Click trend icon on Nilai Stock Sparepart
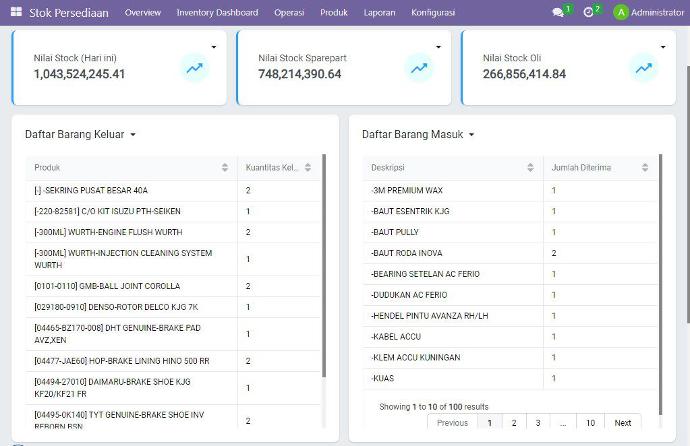This screenshot has width=690, height=446. [x=419, y=68]
